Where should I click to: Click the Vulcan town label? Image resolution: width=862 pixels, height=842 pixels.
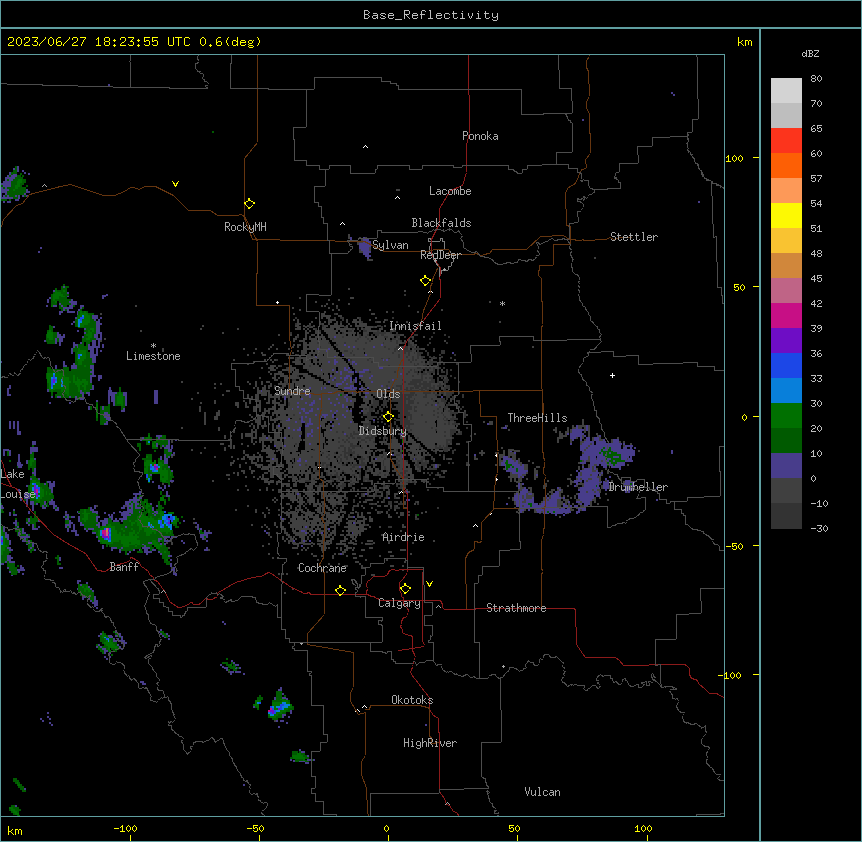pyautogui.click(x=542, y=792)
